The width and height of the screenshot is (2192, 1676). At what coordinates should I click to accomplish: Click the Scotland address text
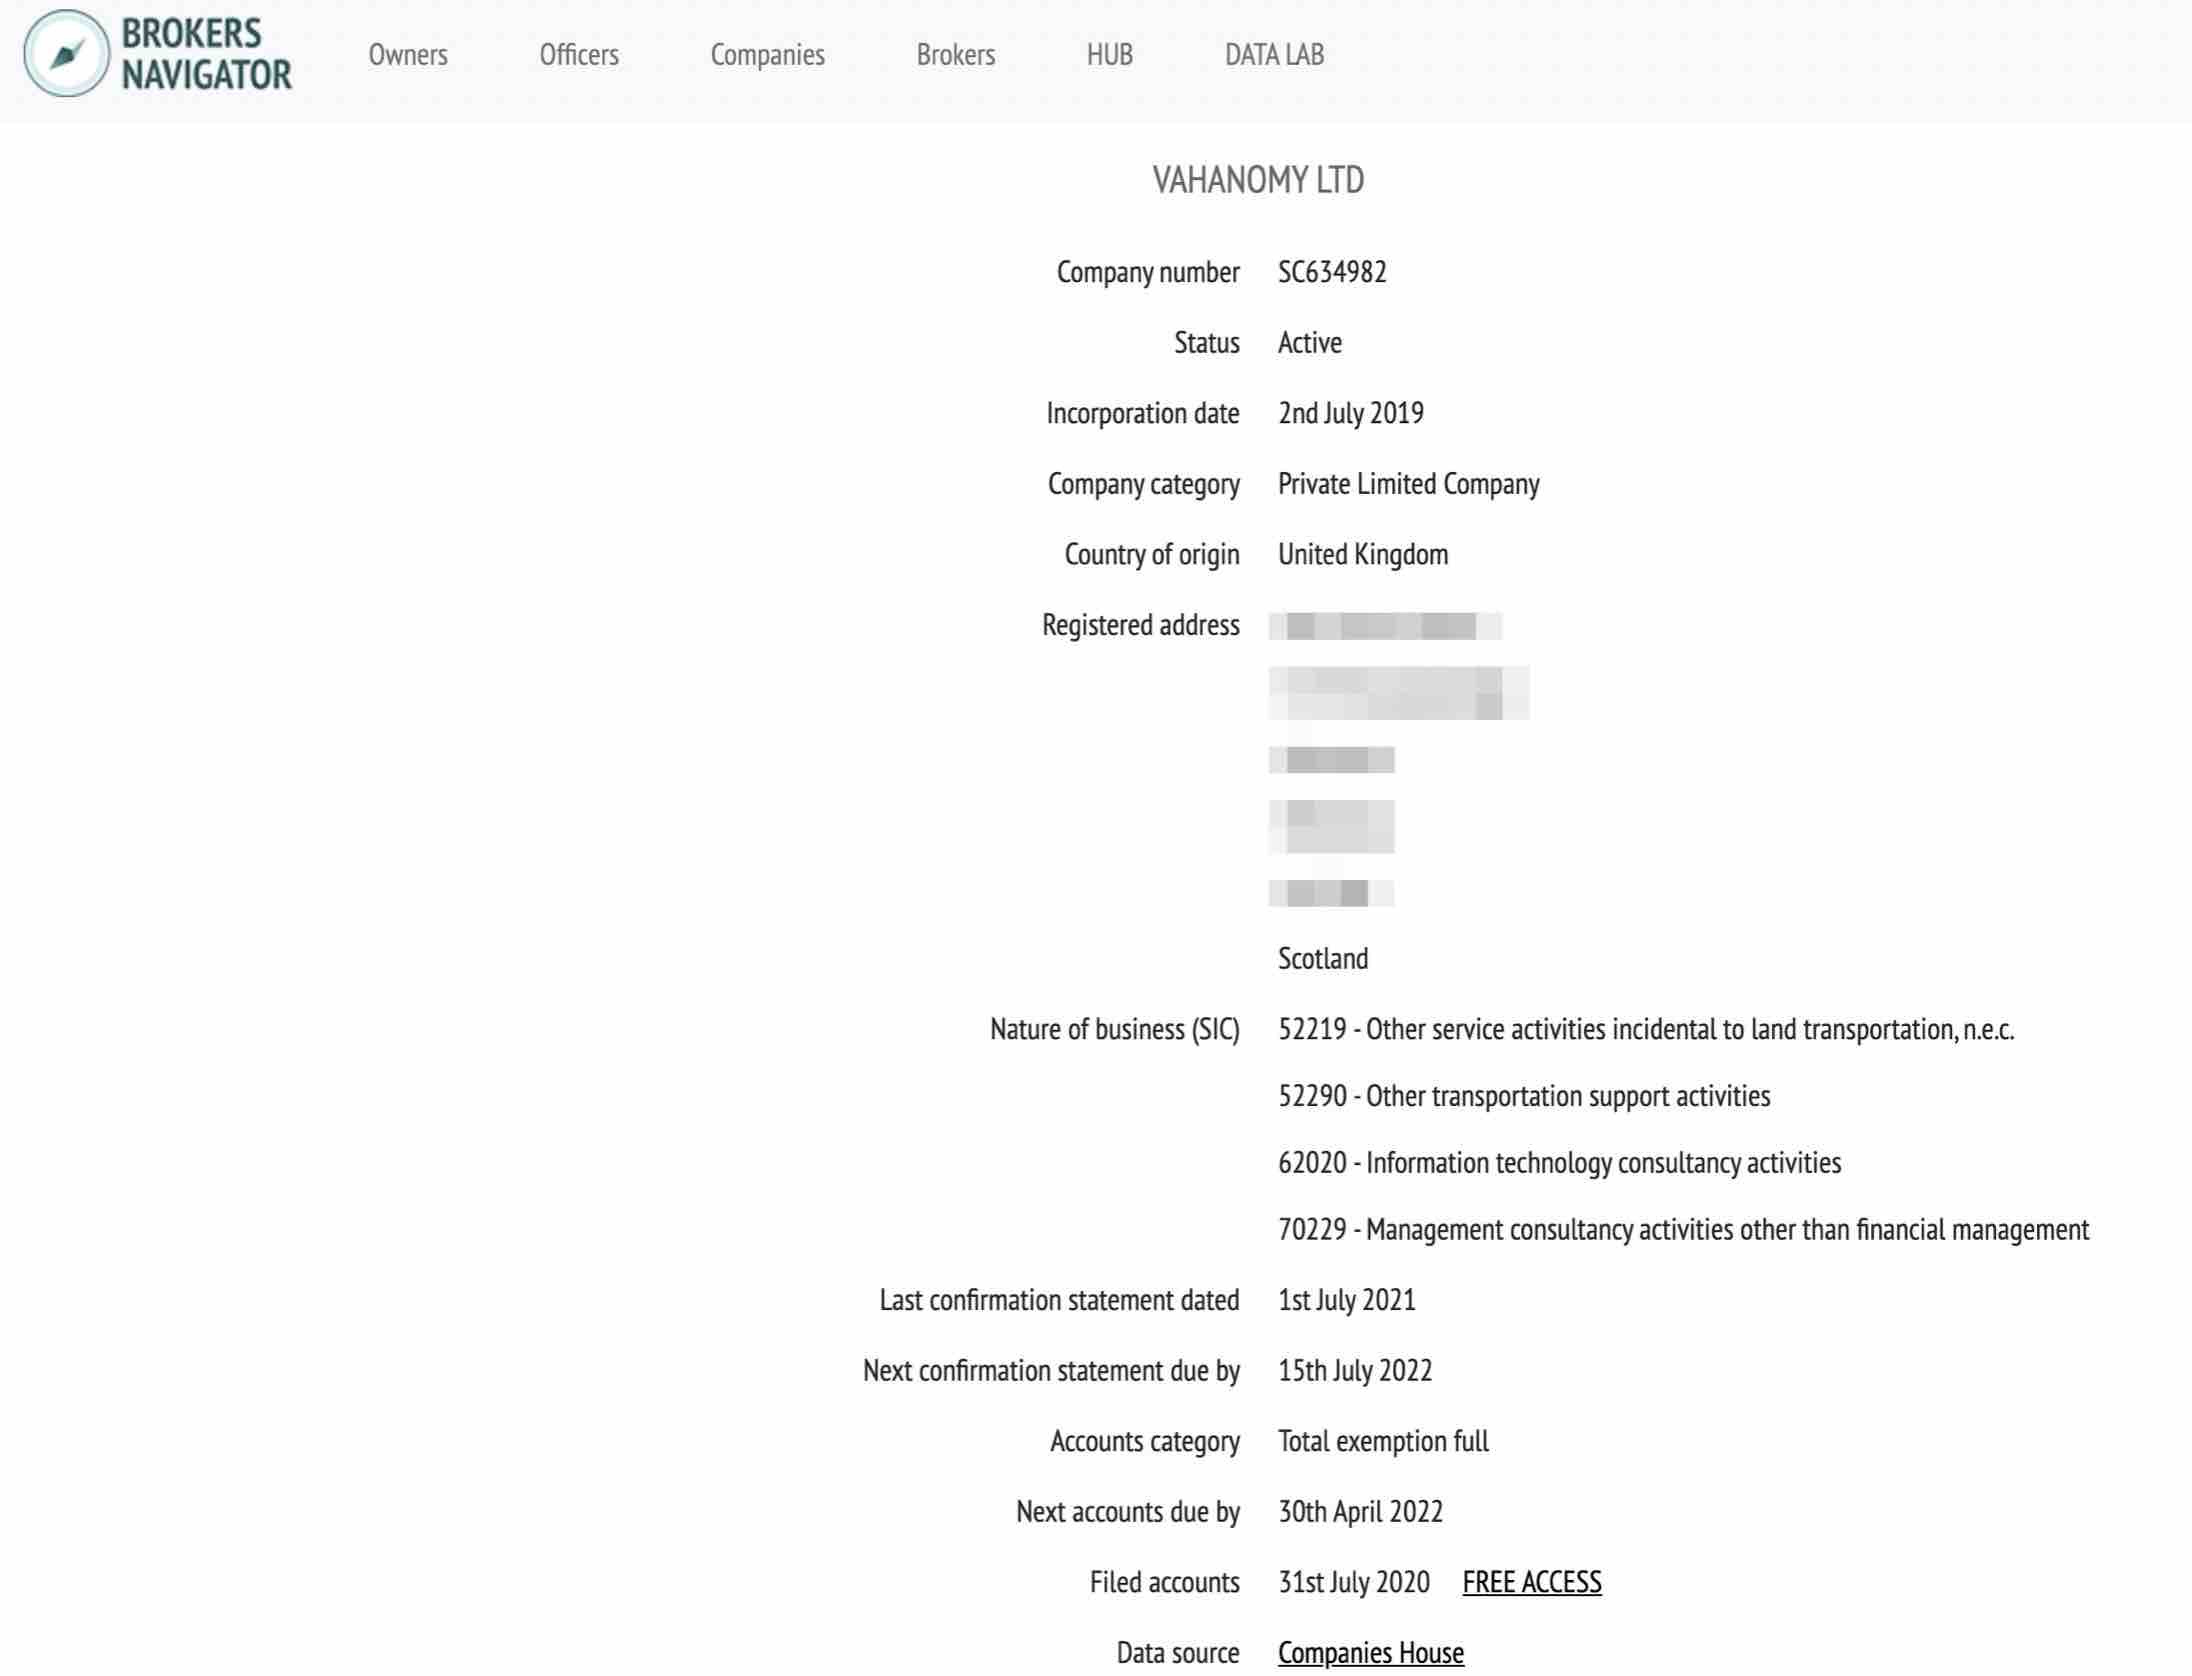[x=1322, y=959]
